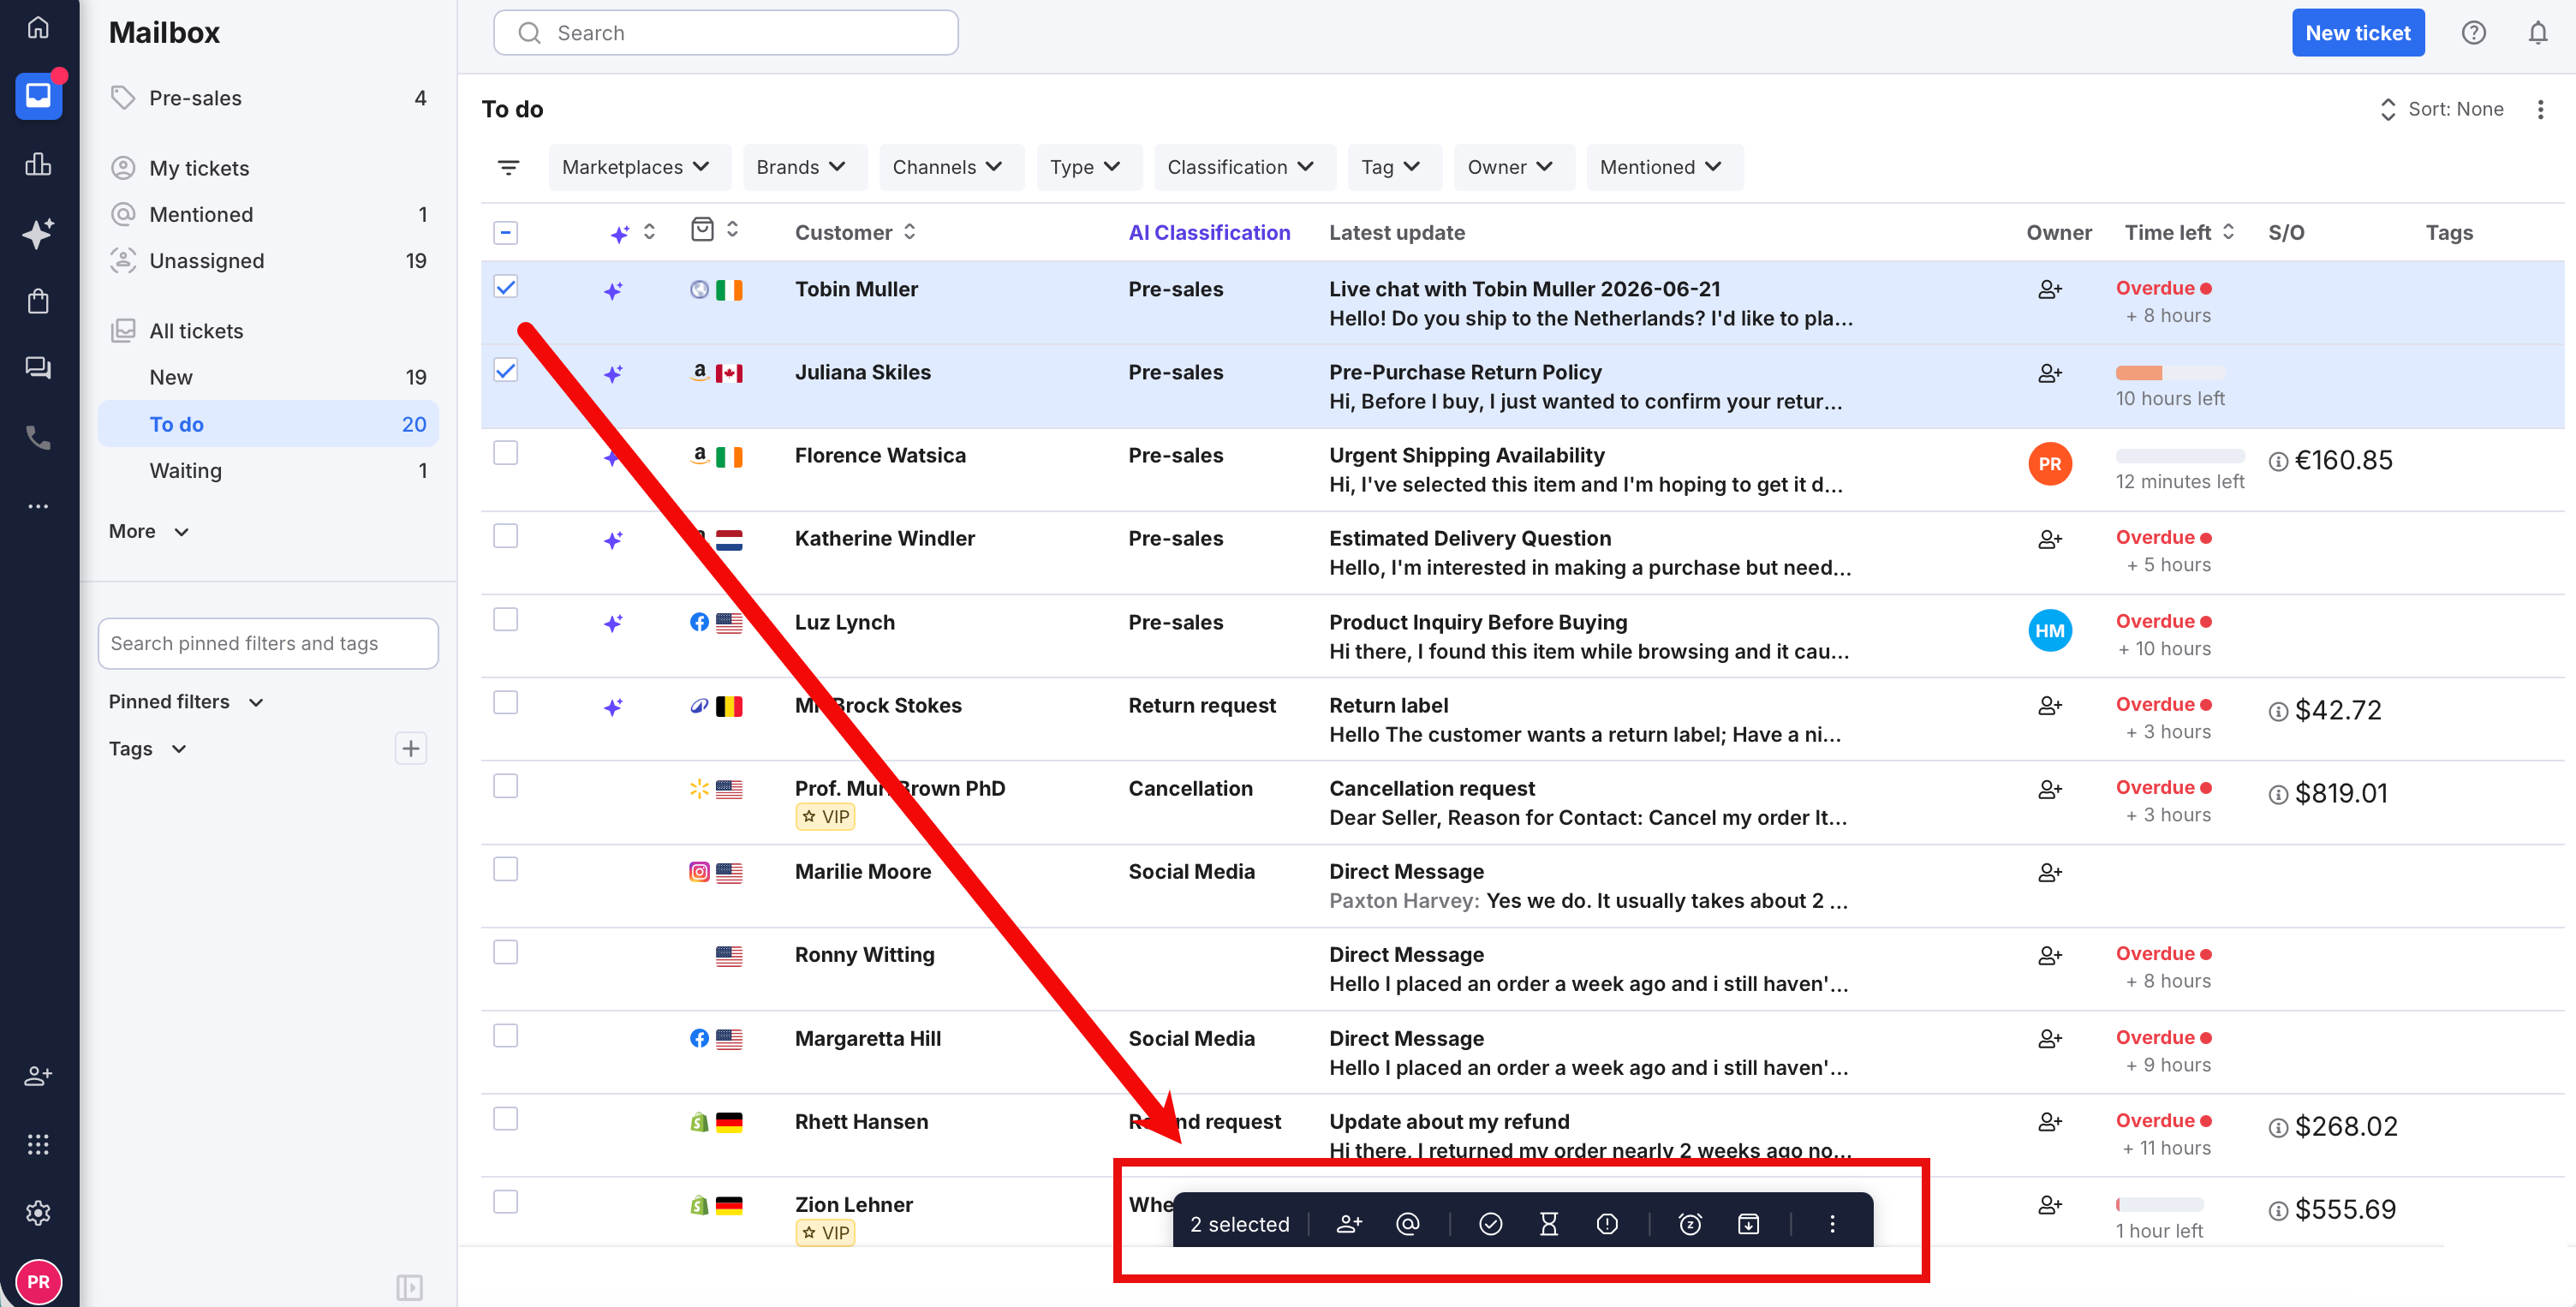This screenshot has height=1307, width=2576.
Task: Open the analytics bar chart icon in sidebar
Action: coord(38,164)
